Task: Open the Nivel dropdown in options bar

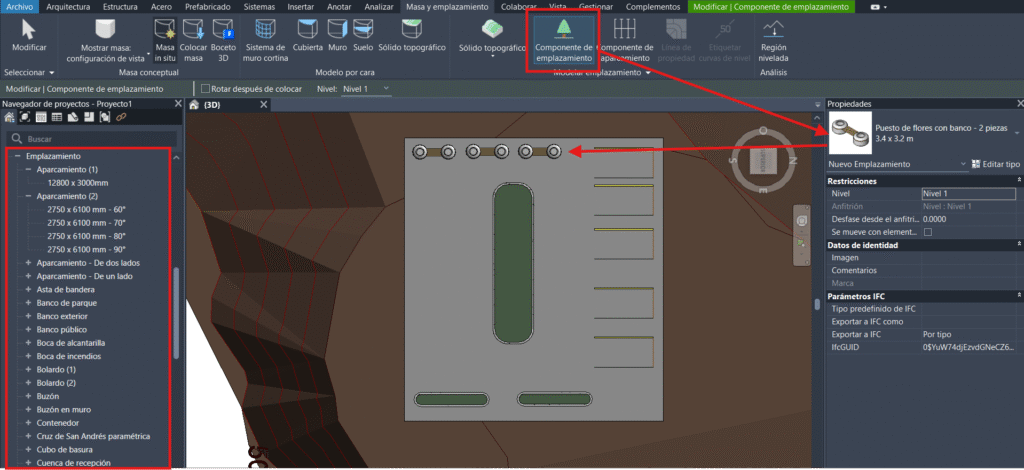Action: [367, 89]
